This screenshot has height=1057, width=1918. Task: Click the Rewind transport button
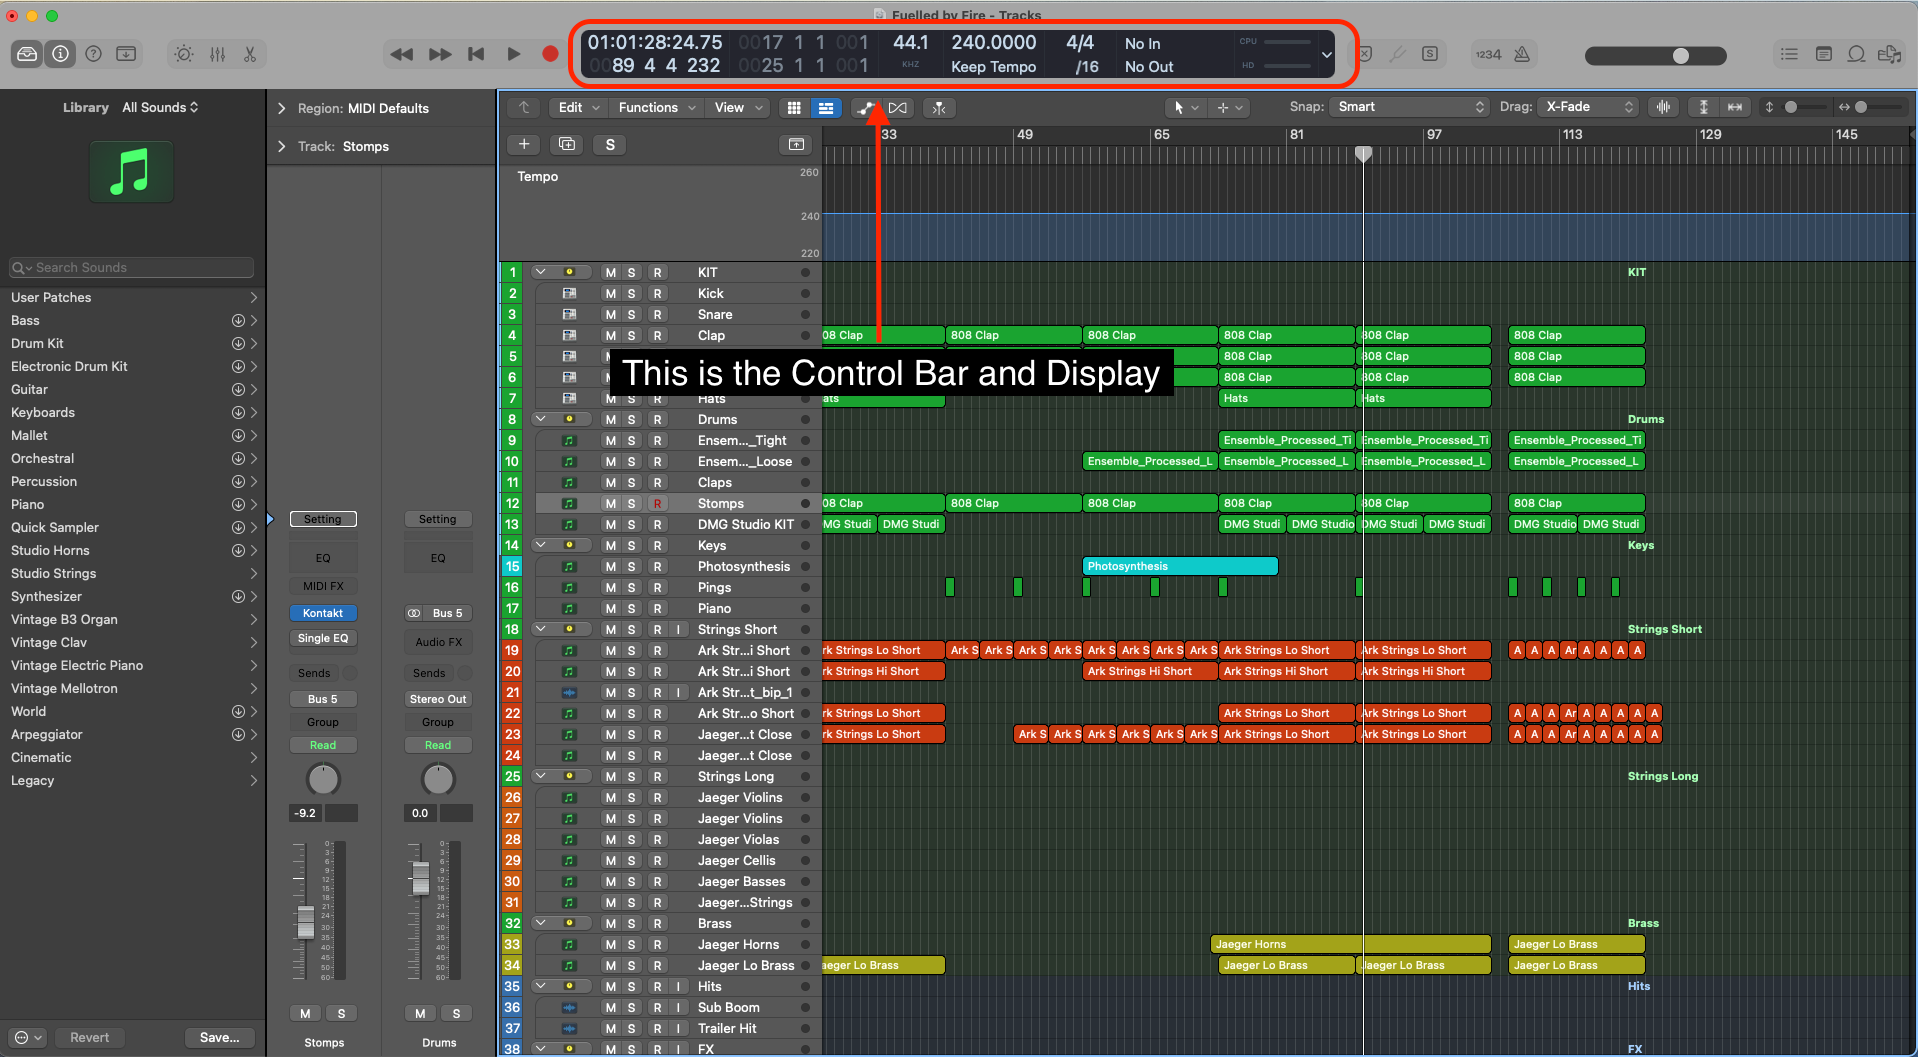(x=402, y=54)
